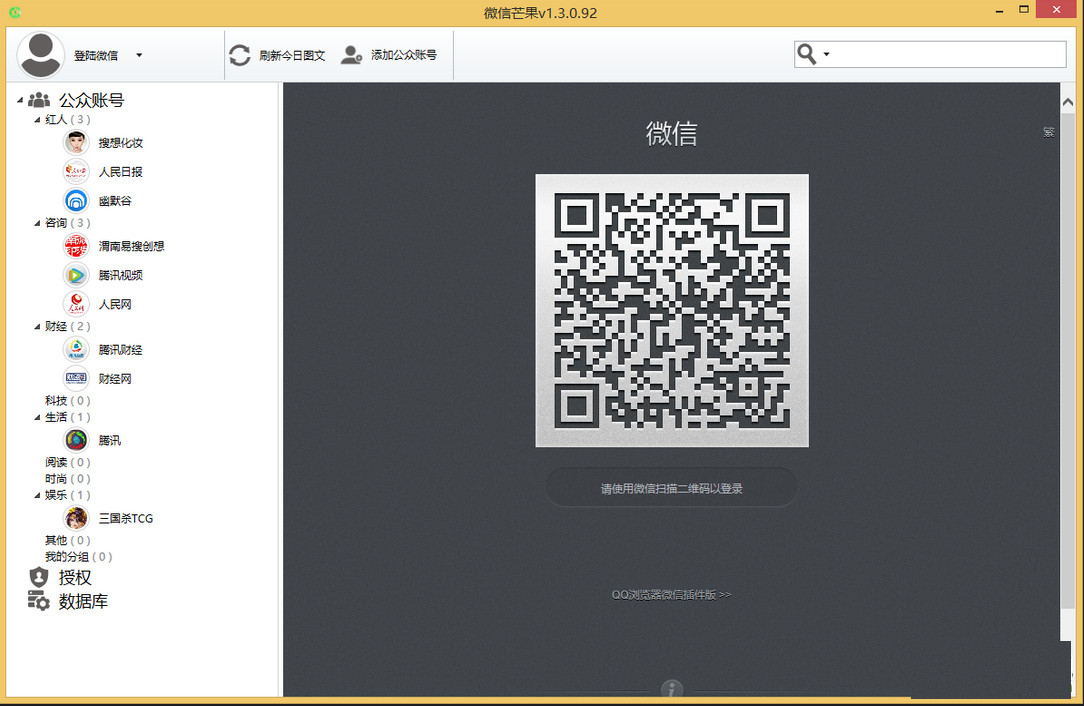1084x706 pixels.
Task: Click the 三国杀TCG avatar icon
Action: tap(76, 519)
